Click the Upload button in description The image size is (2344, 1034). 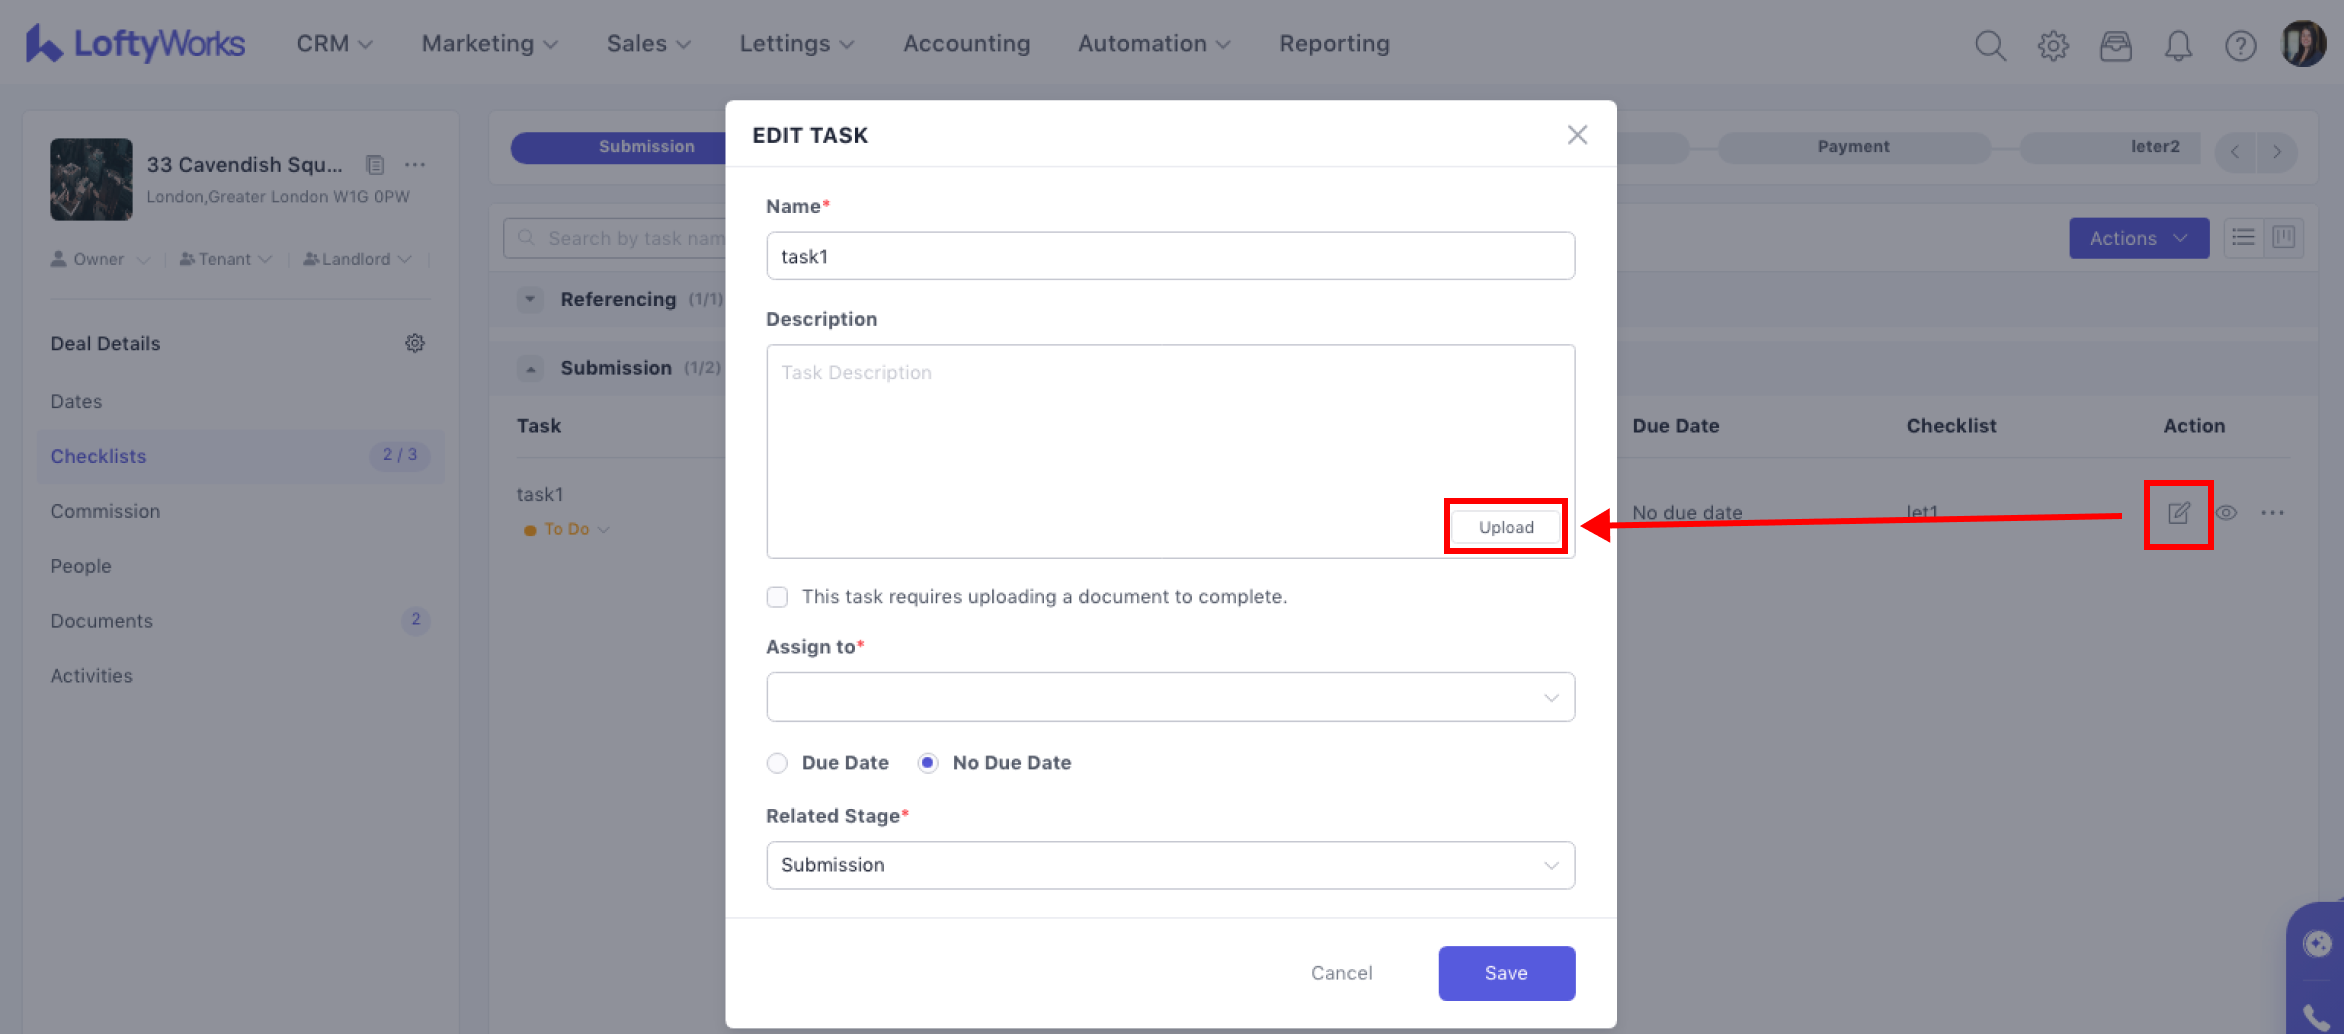coord(1506,527)
